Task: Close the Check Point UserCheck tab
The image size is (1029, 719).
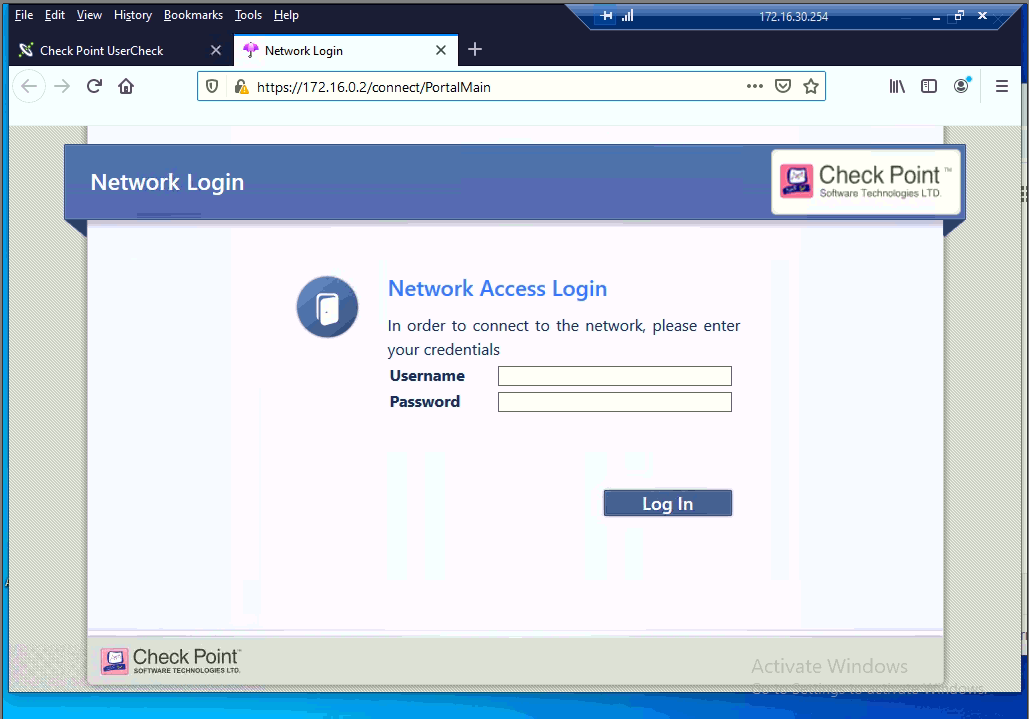Action: [215, 50]
